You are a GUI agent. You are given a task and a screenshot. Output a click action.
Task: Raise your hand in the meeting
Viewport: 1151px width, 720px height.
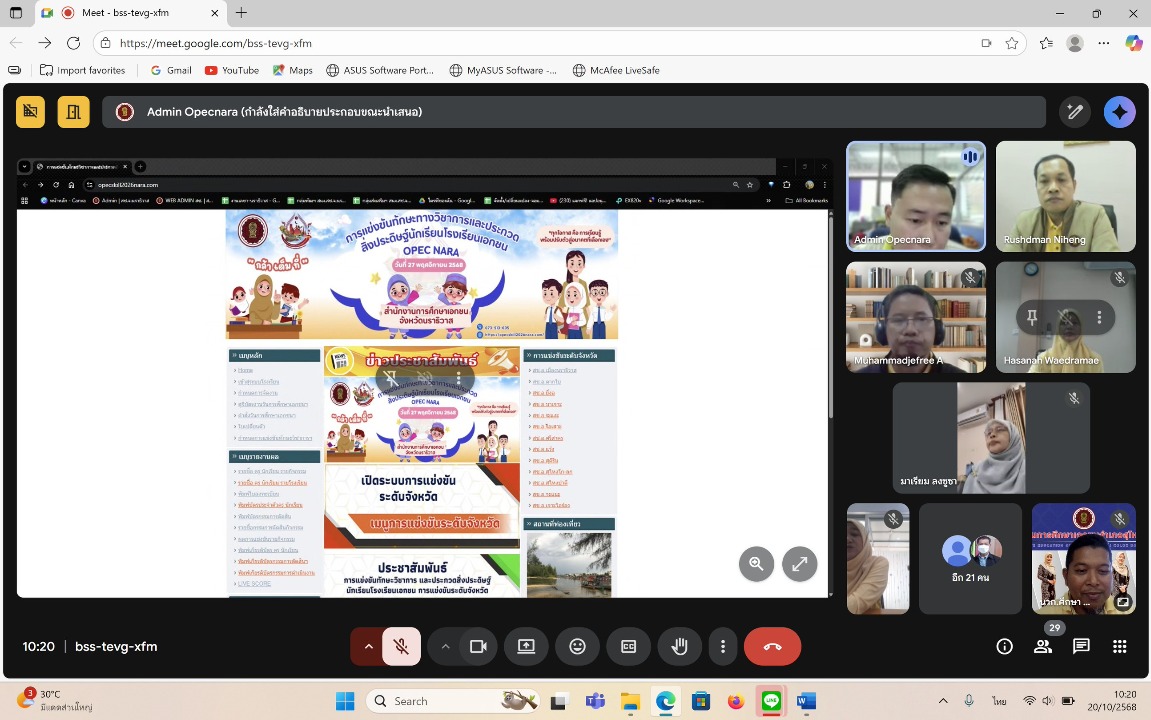tap(679, 647)
